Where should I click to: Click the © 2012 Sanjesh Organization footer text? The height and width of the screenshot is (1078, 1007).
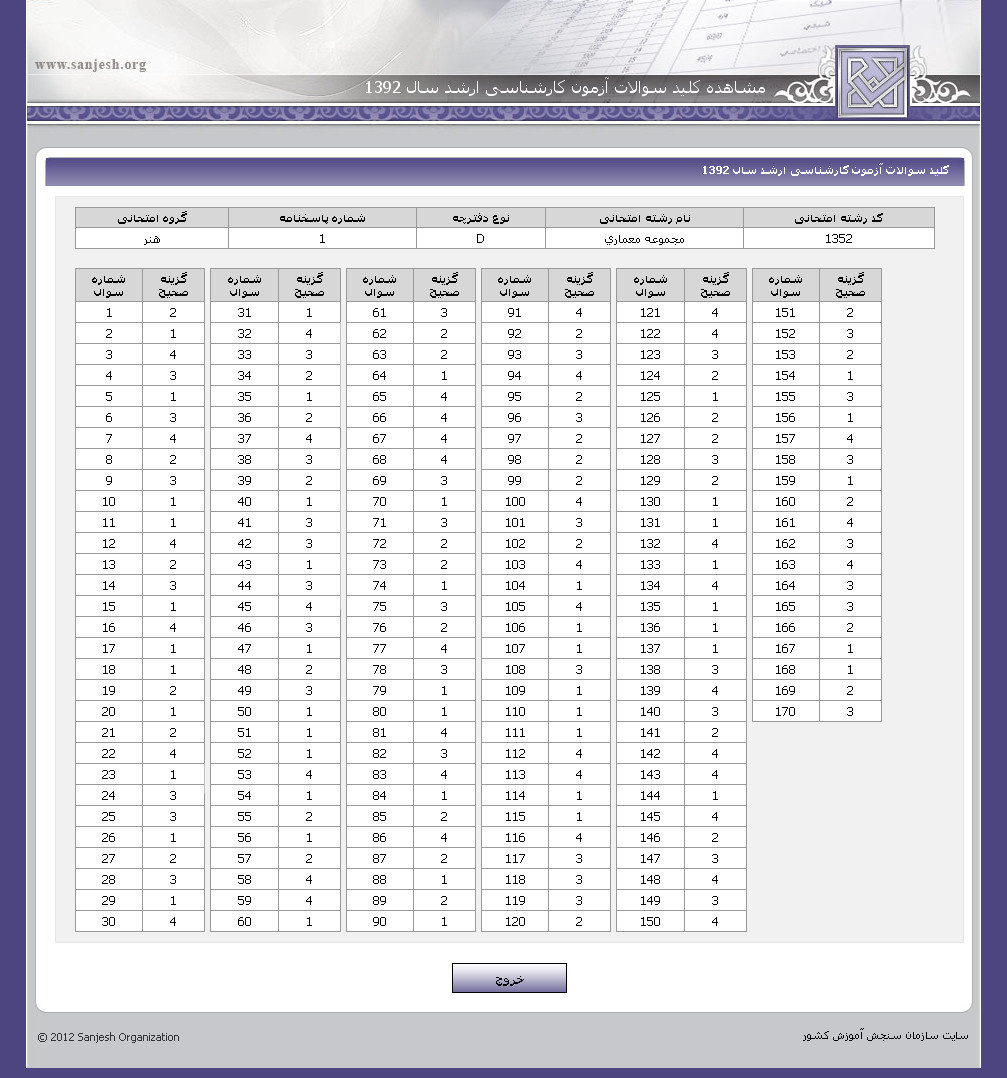(109, 1037)
